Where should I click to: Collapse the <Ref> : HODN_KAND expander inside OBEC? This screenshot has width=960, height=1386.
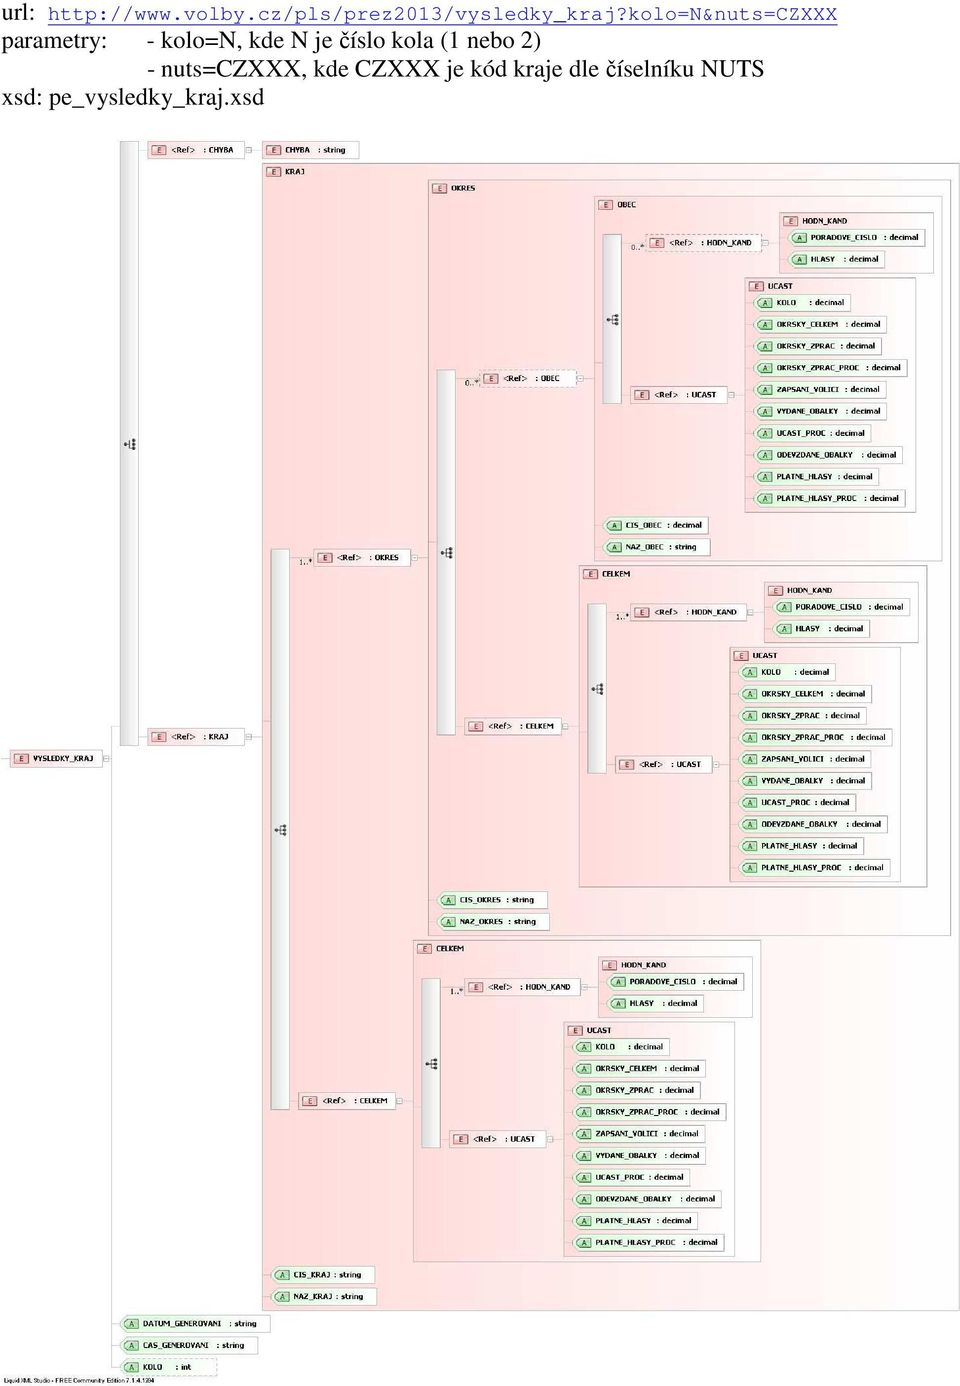pyautogui.click(x=765, y=243)
